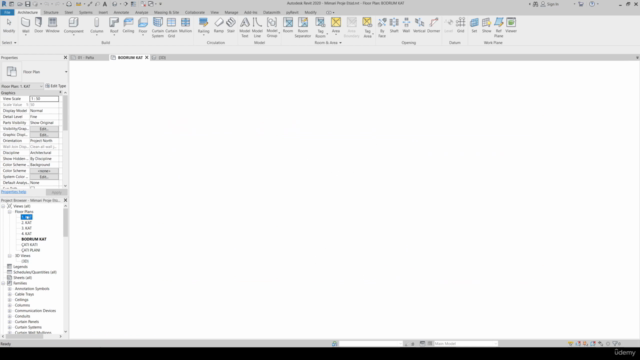This screenshot has width=640, height=360.
Task: Select ÇATI PLANI floor plan
Action: pos(31,250)
